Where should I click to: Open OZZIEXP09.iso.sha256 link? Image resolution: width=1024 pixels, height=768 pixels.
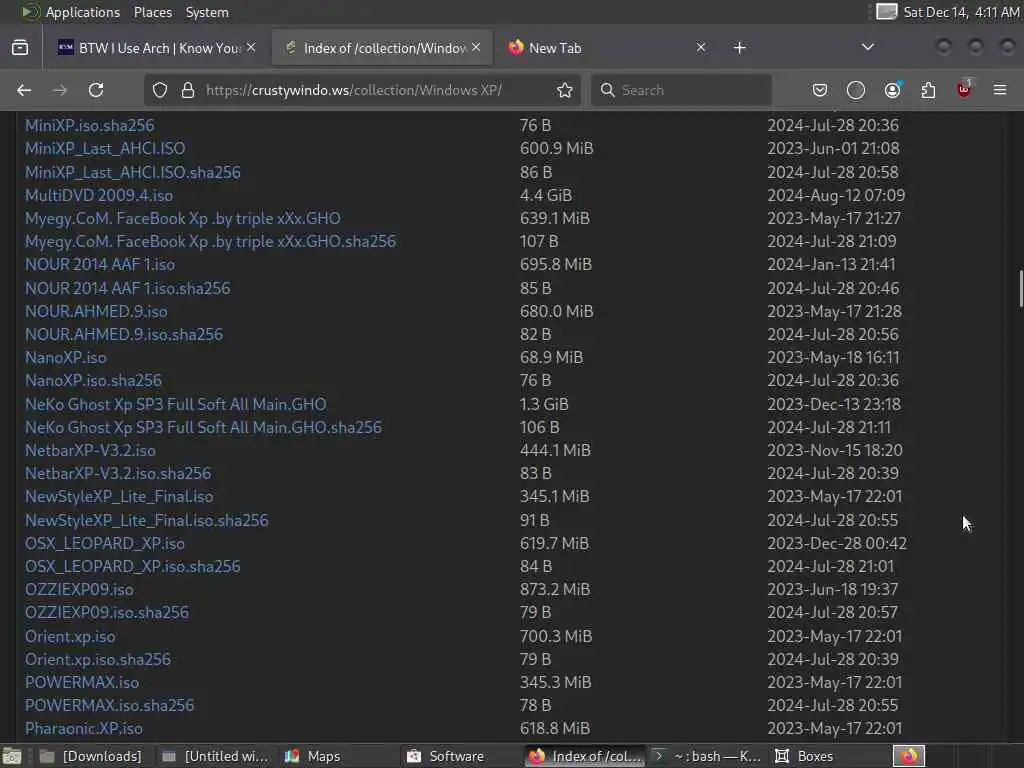[106, 612]
